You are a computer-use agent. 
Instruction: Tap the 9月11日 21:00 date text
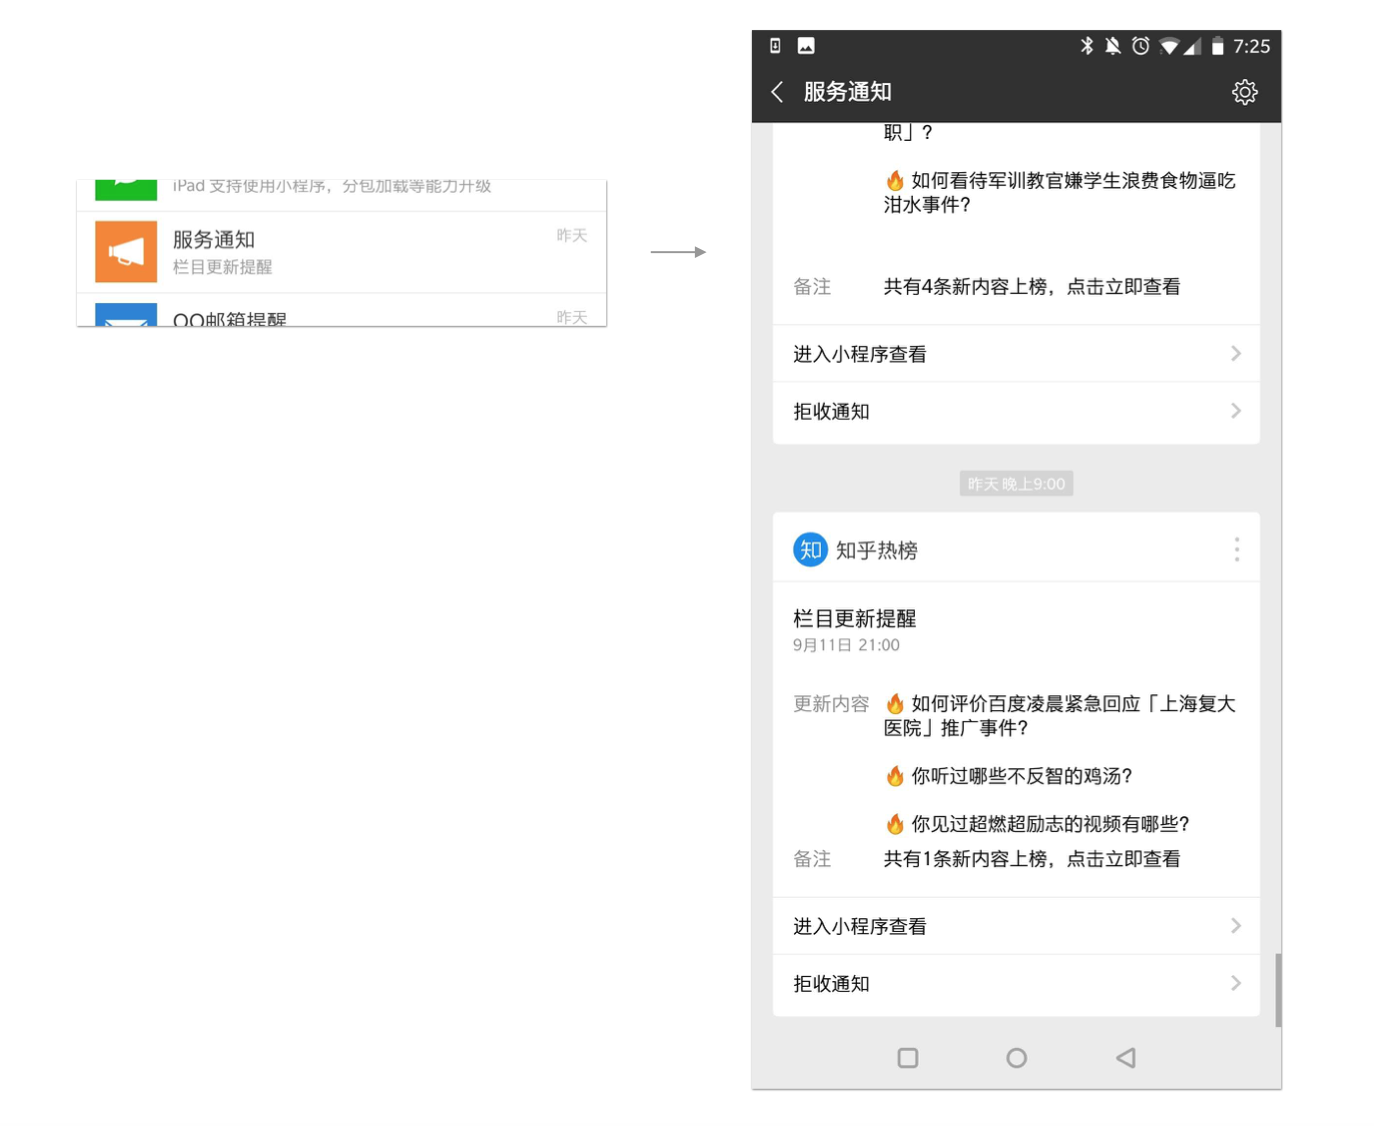tap(846, 646)
